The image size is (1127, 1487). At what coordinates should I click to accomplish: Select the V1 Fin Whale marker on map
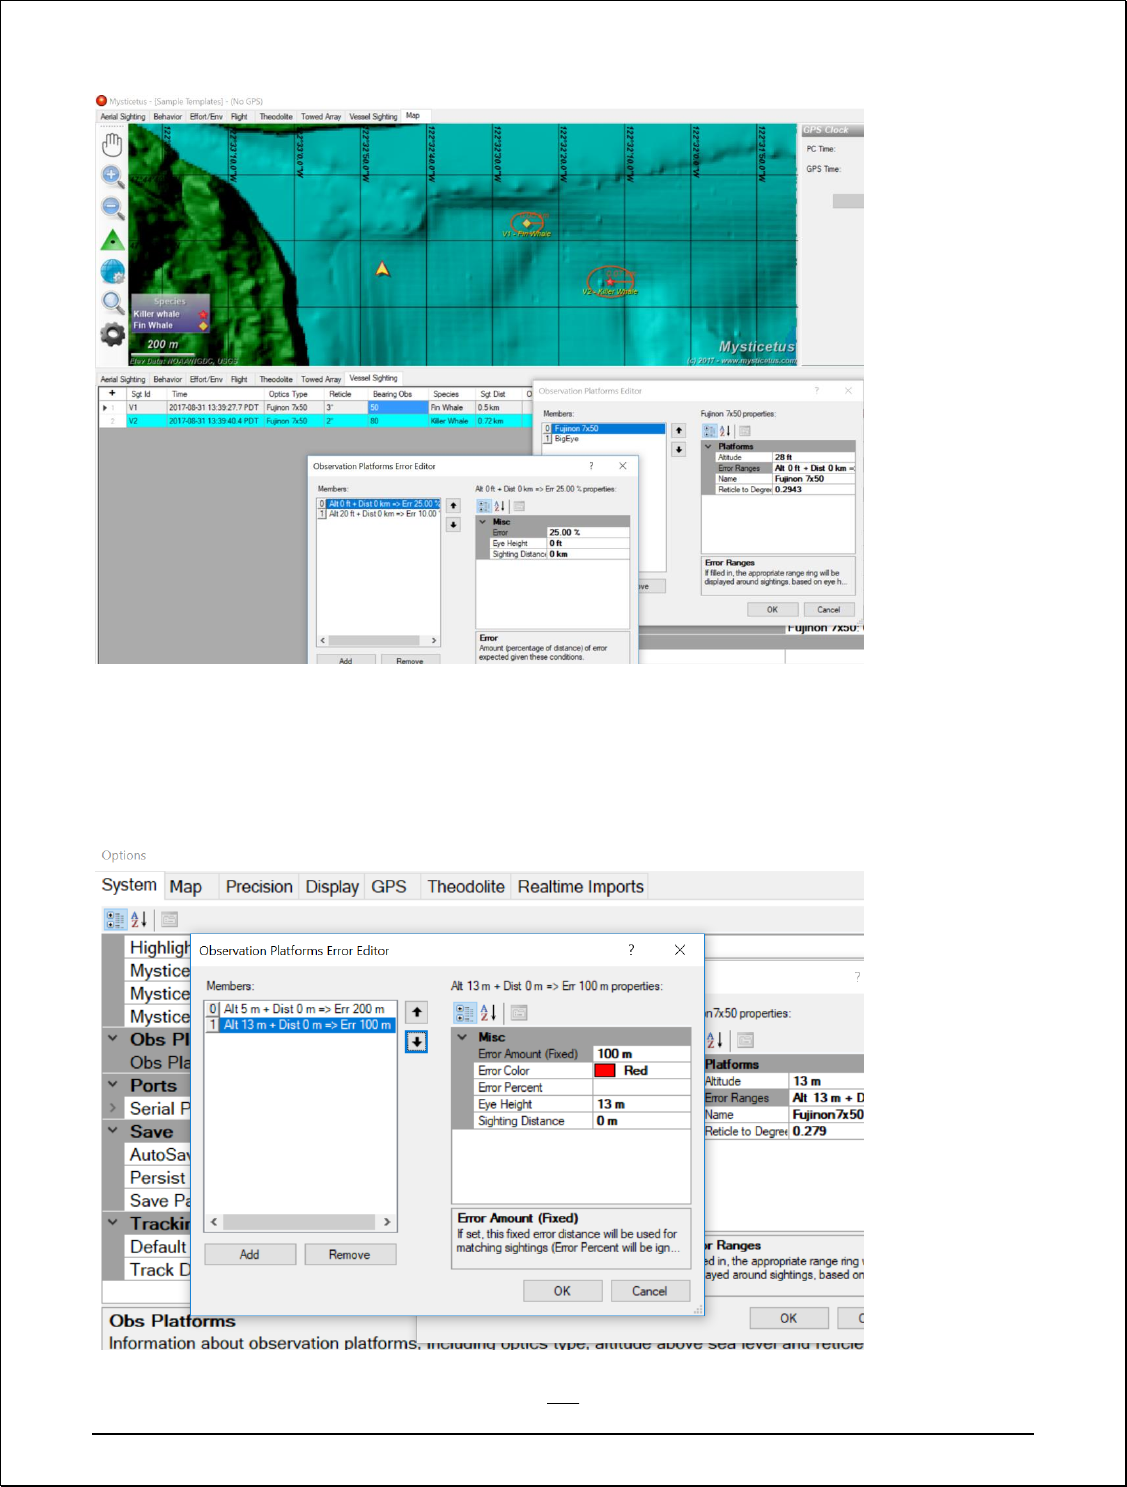(x=527, y=223)
